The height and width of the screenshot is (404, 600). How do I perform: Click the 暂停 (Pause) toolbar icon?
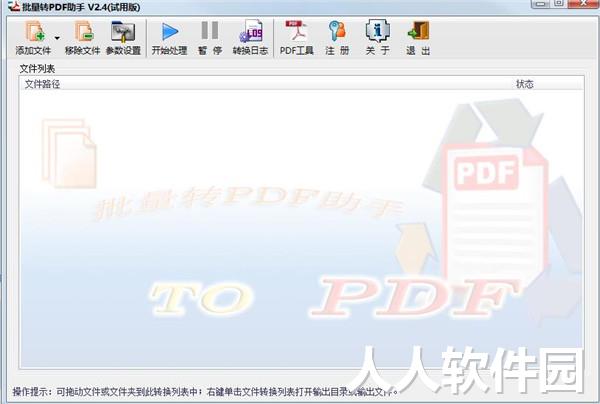[210, 37]
